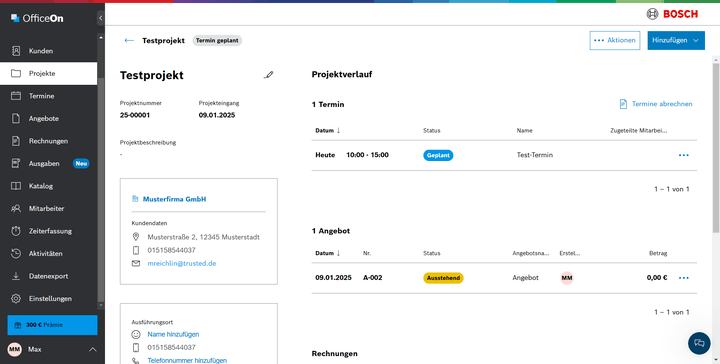Select Projekte in the sidebar
The image size is (720, 364).
49,73
